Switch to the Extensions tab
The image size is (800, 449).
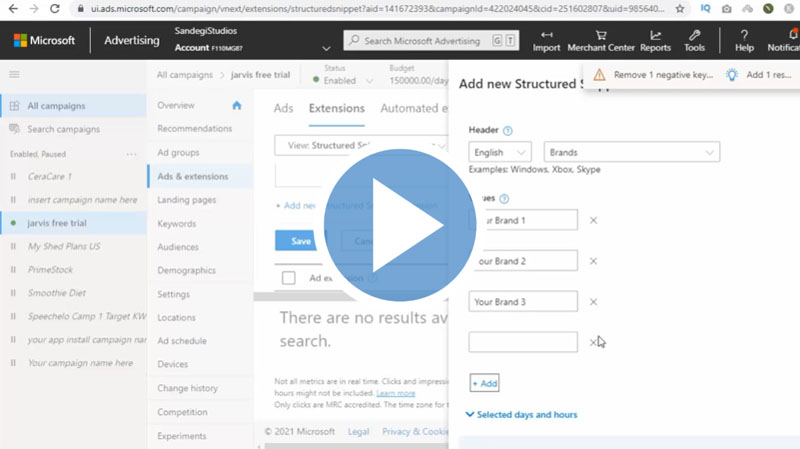337,108
